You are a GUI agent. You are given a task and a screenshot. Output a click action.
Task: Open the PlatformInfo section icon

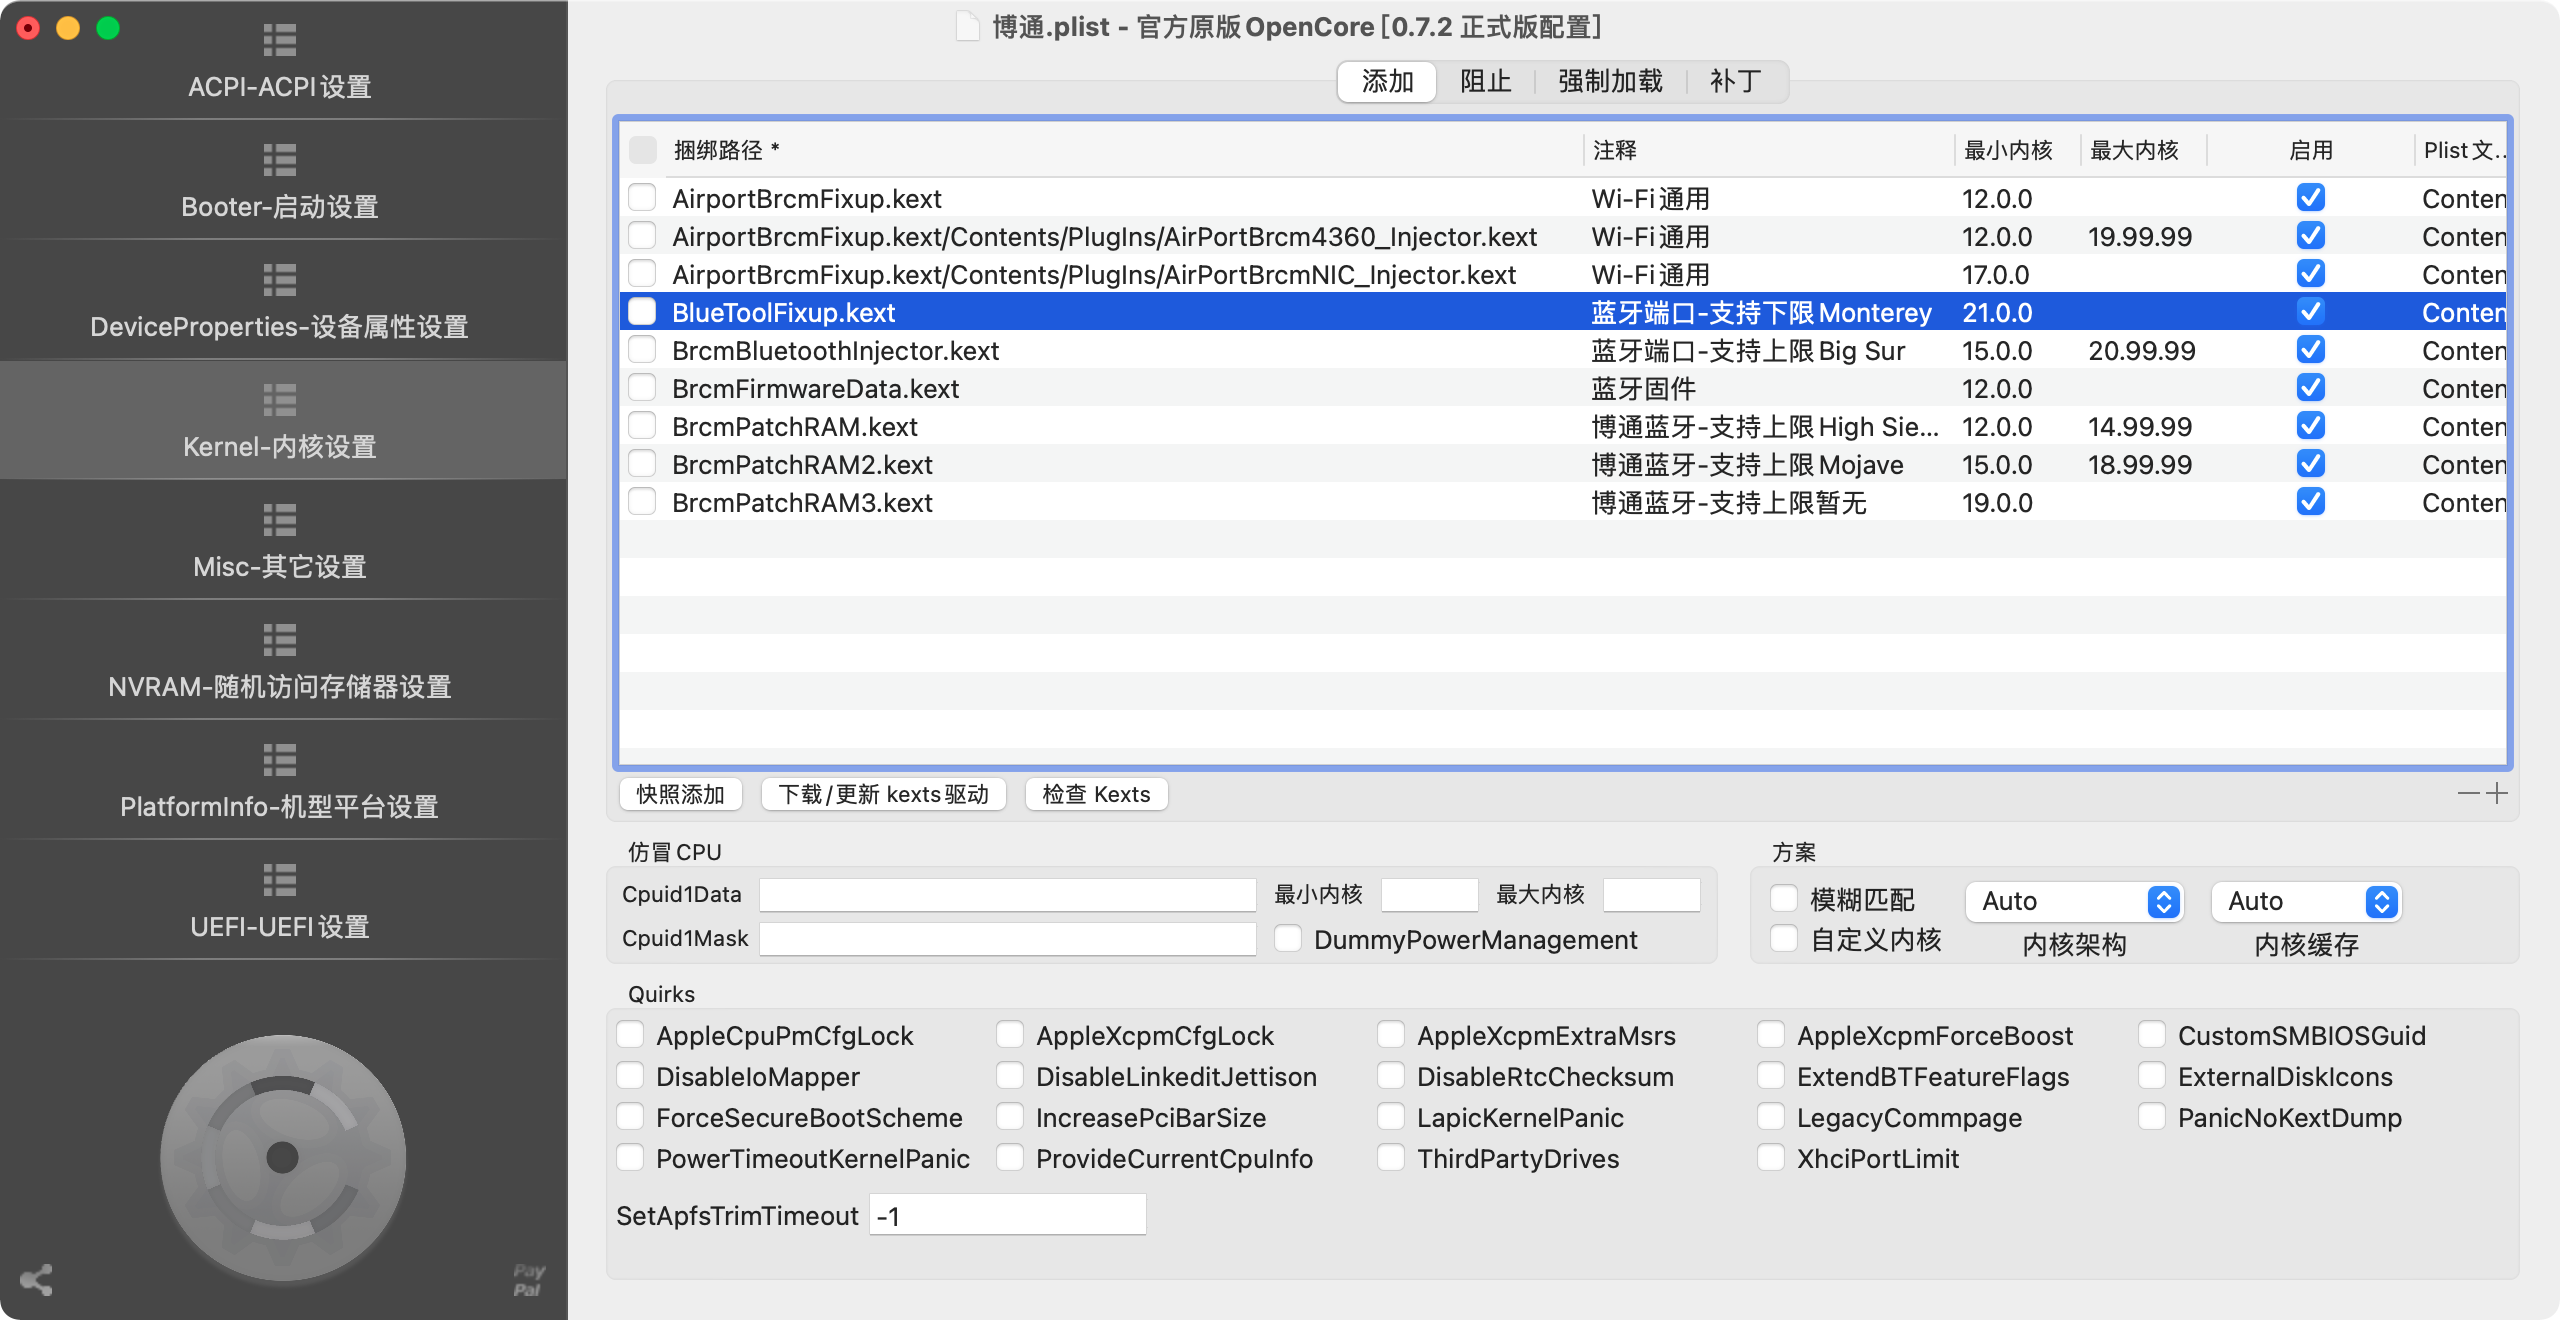(x=279, y=760)
